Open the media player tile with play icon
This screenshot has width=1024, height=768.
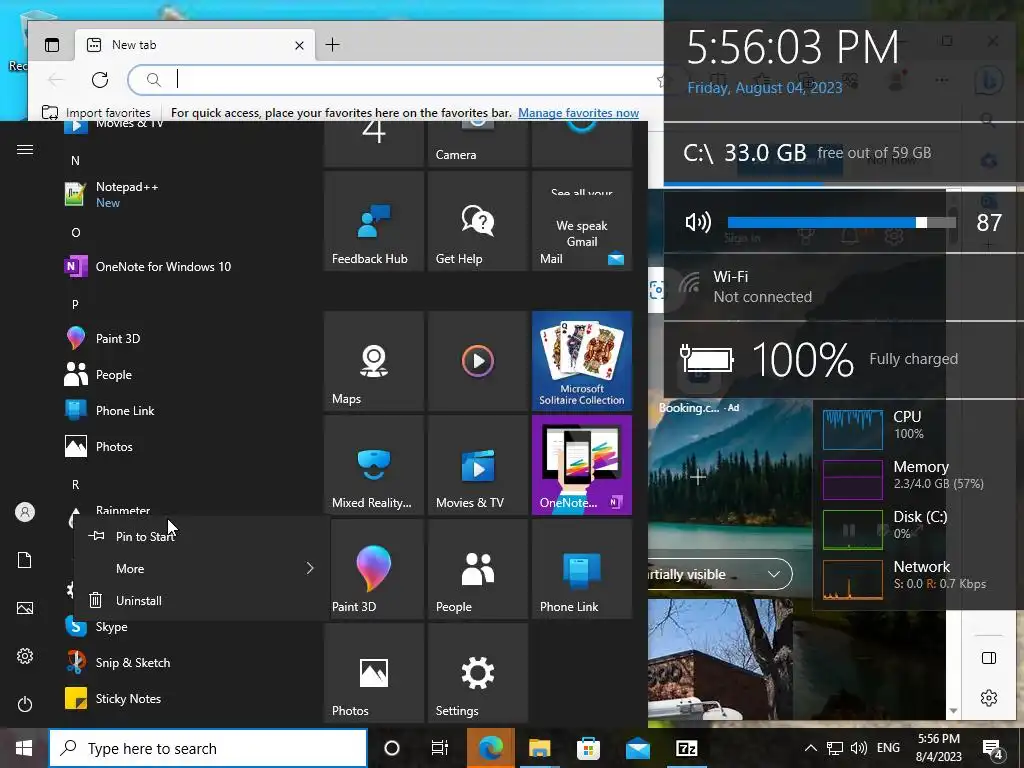click(x=477, y=361)
